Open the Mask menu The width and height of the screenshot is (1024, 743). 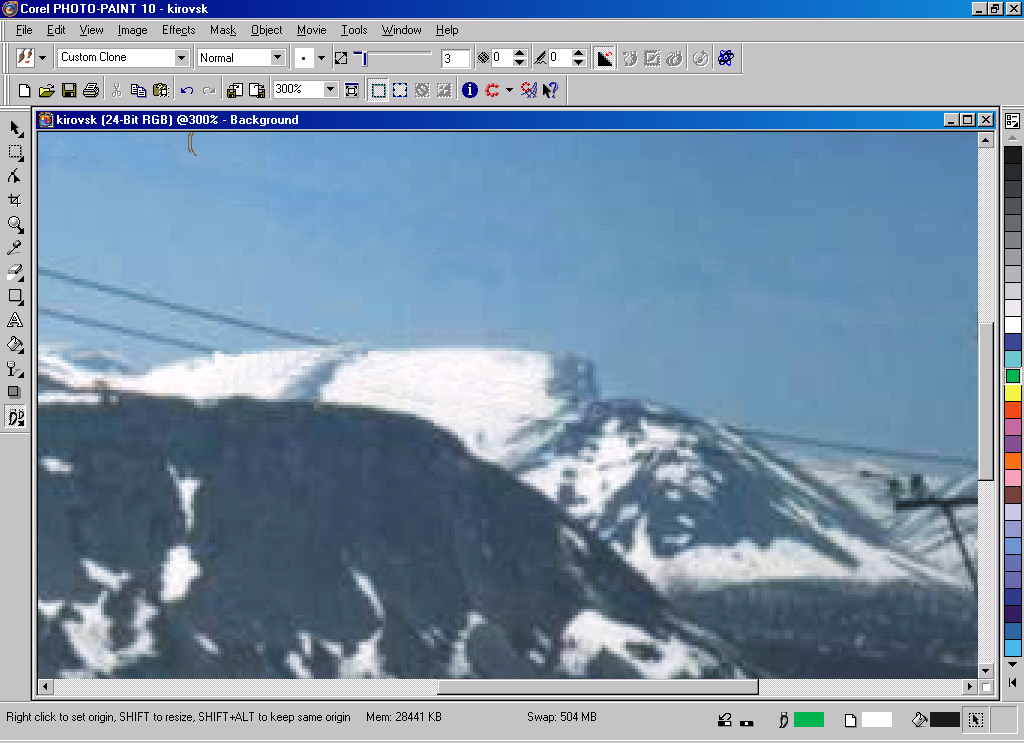pos(223,30)
